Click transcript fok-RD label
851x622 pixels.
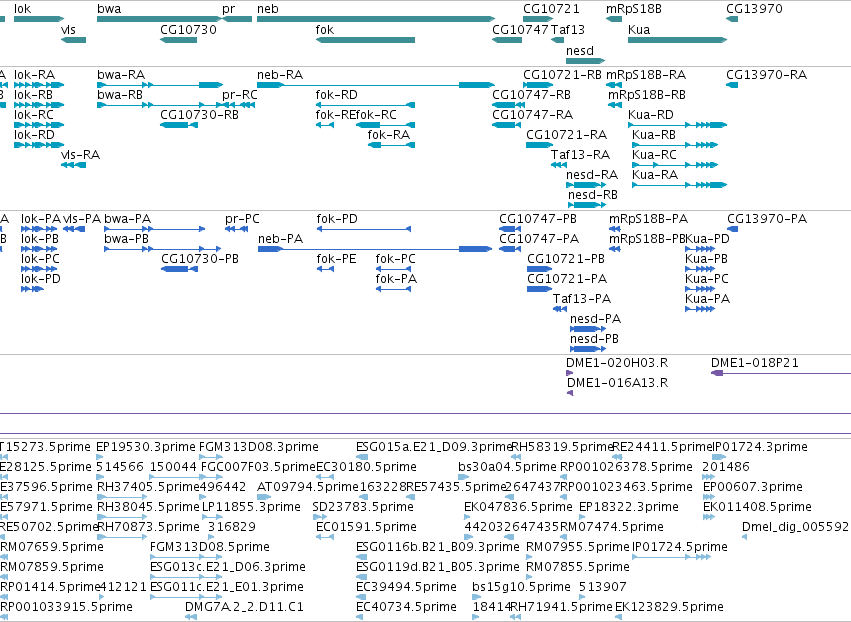click(x=336, y=94)
